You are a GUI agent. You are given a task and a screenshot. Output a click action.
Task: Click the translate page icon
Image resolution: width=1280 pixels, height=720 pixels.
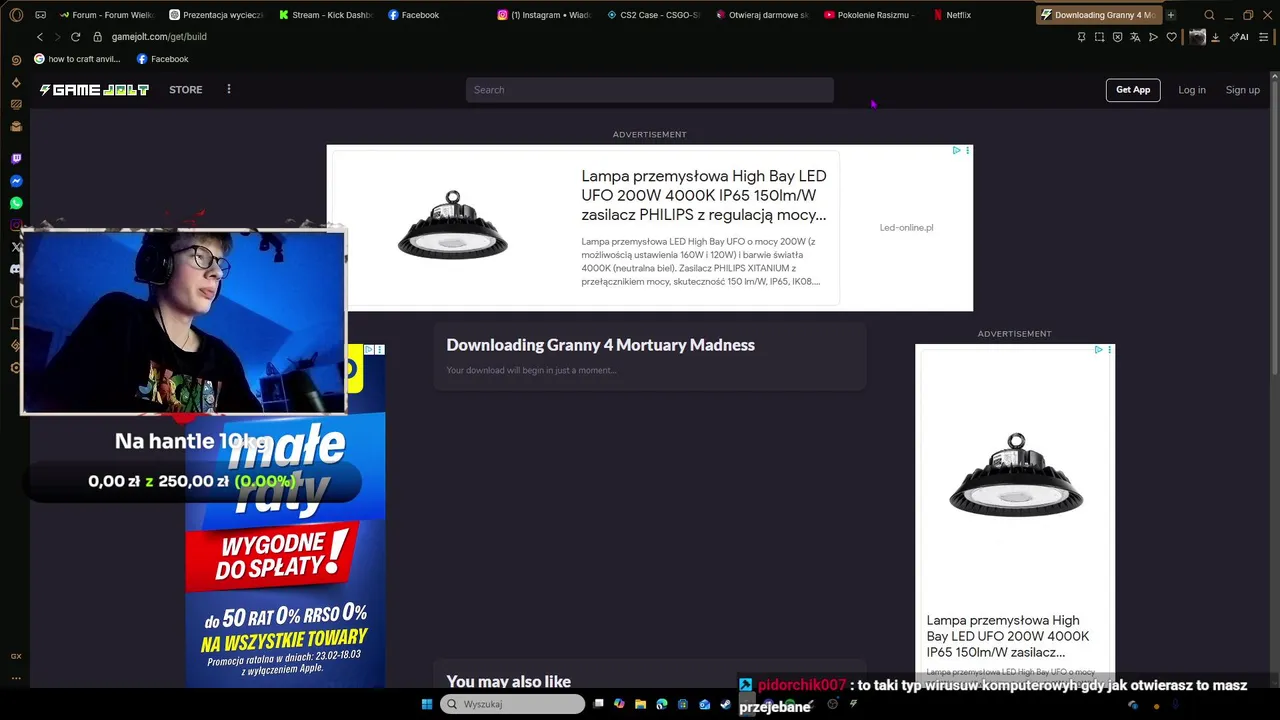tap(1135, 37)
